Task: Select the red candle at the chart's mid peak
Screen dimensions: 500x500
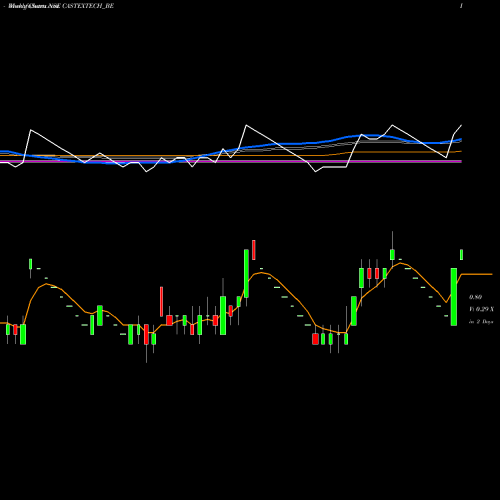Action: pos(254,250)
